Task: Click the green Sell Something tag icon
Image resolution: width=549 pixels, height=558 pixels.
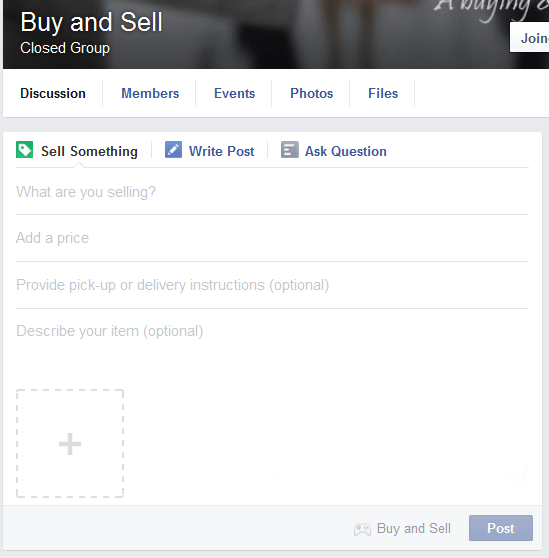Action: (25, 149)
